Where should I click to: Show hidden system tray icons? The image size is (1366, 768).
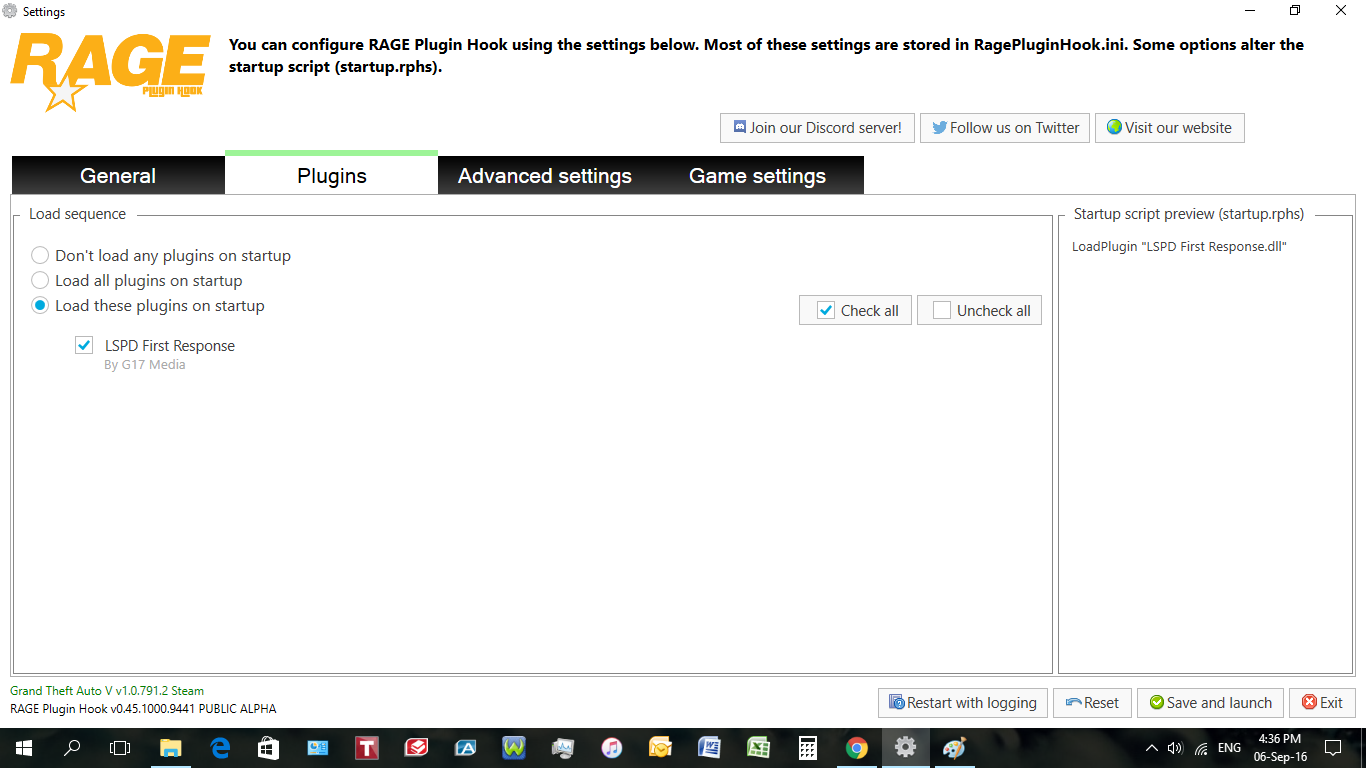tap(1151, 748)
